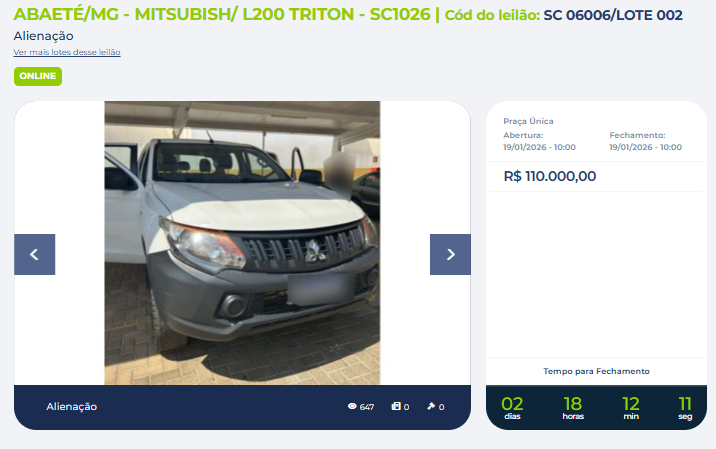Advance to the next vehicle photo
This screenshot has width=716, height=449.
tap(450, 254)
